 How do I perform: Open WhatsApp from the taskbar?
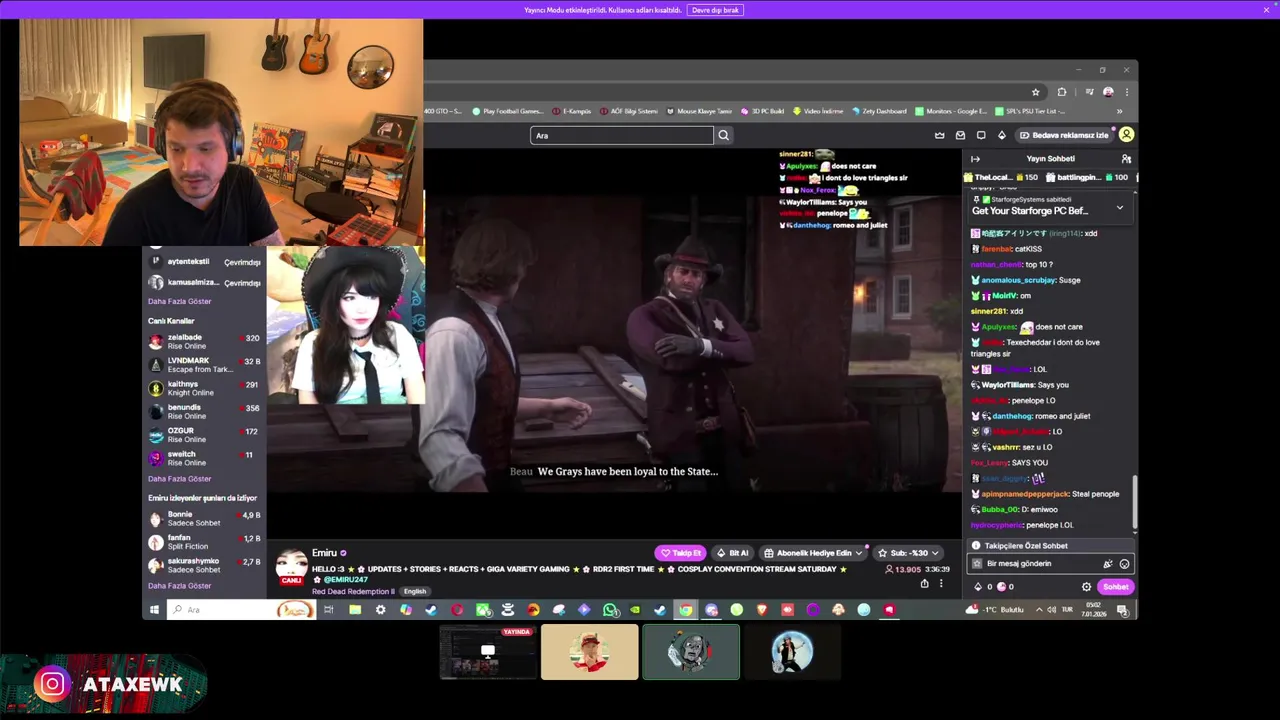coord(610,610)
